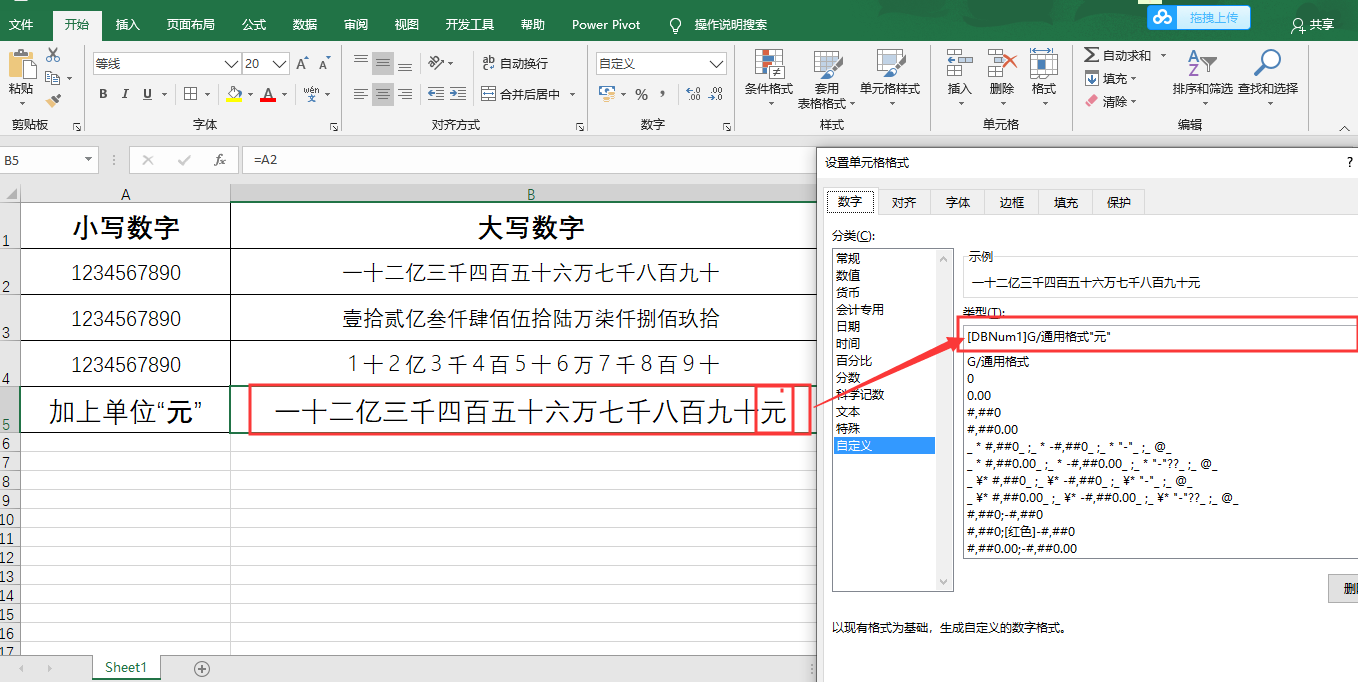Toggle Underline formatting
Image resolution: width=1358 pixels, height=682 pixels.
[x=147, y=94]
